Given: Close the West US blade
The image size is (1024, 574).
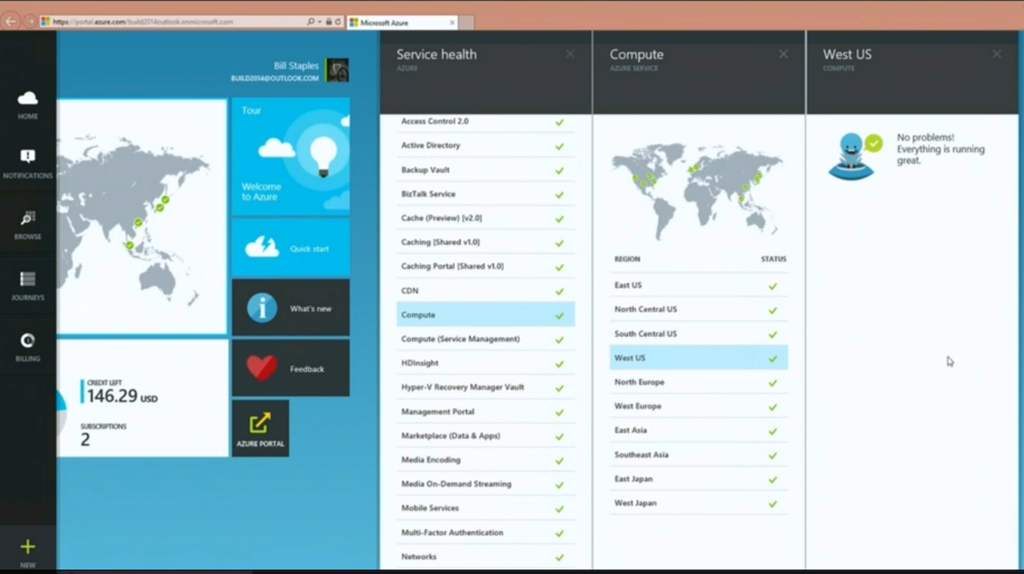Looking at the screenshot, I should 997,54.
